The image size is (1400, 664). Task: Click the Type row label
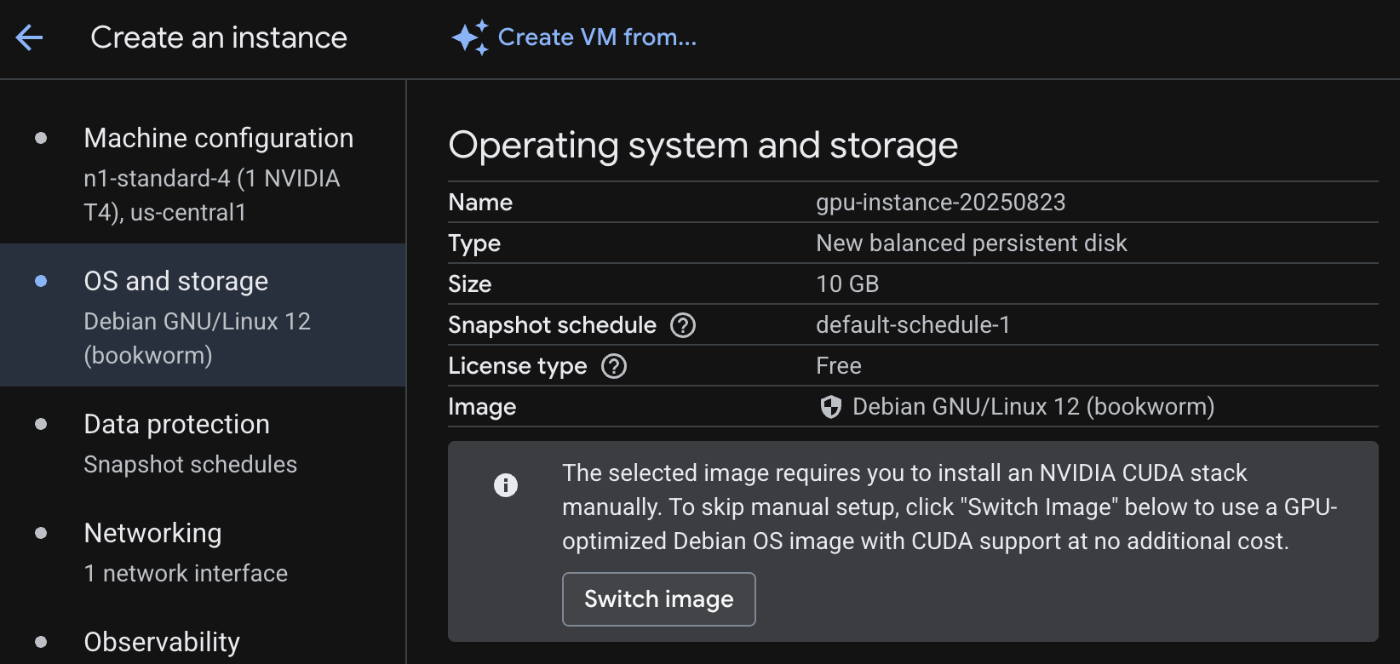coord(474,243)
